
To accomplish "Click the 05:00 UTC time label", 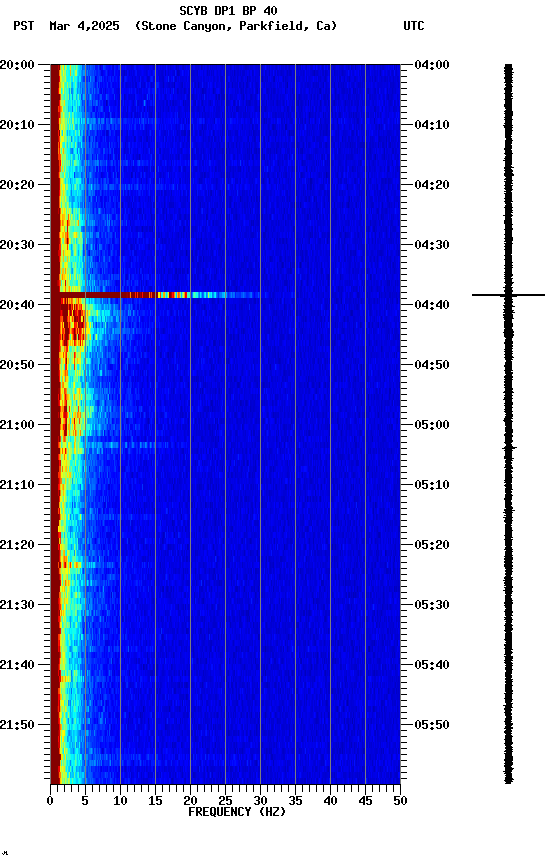I will pos(432,425).
